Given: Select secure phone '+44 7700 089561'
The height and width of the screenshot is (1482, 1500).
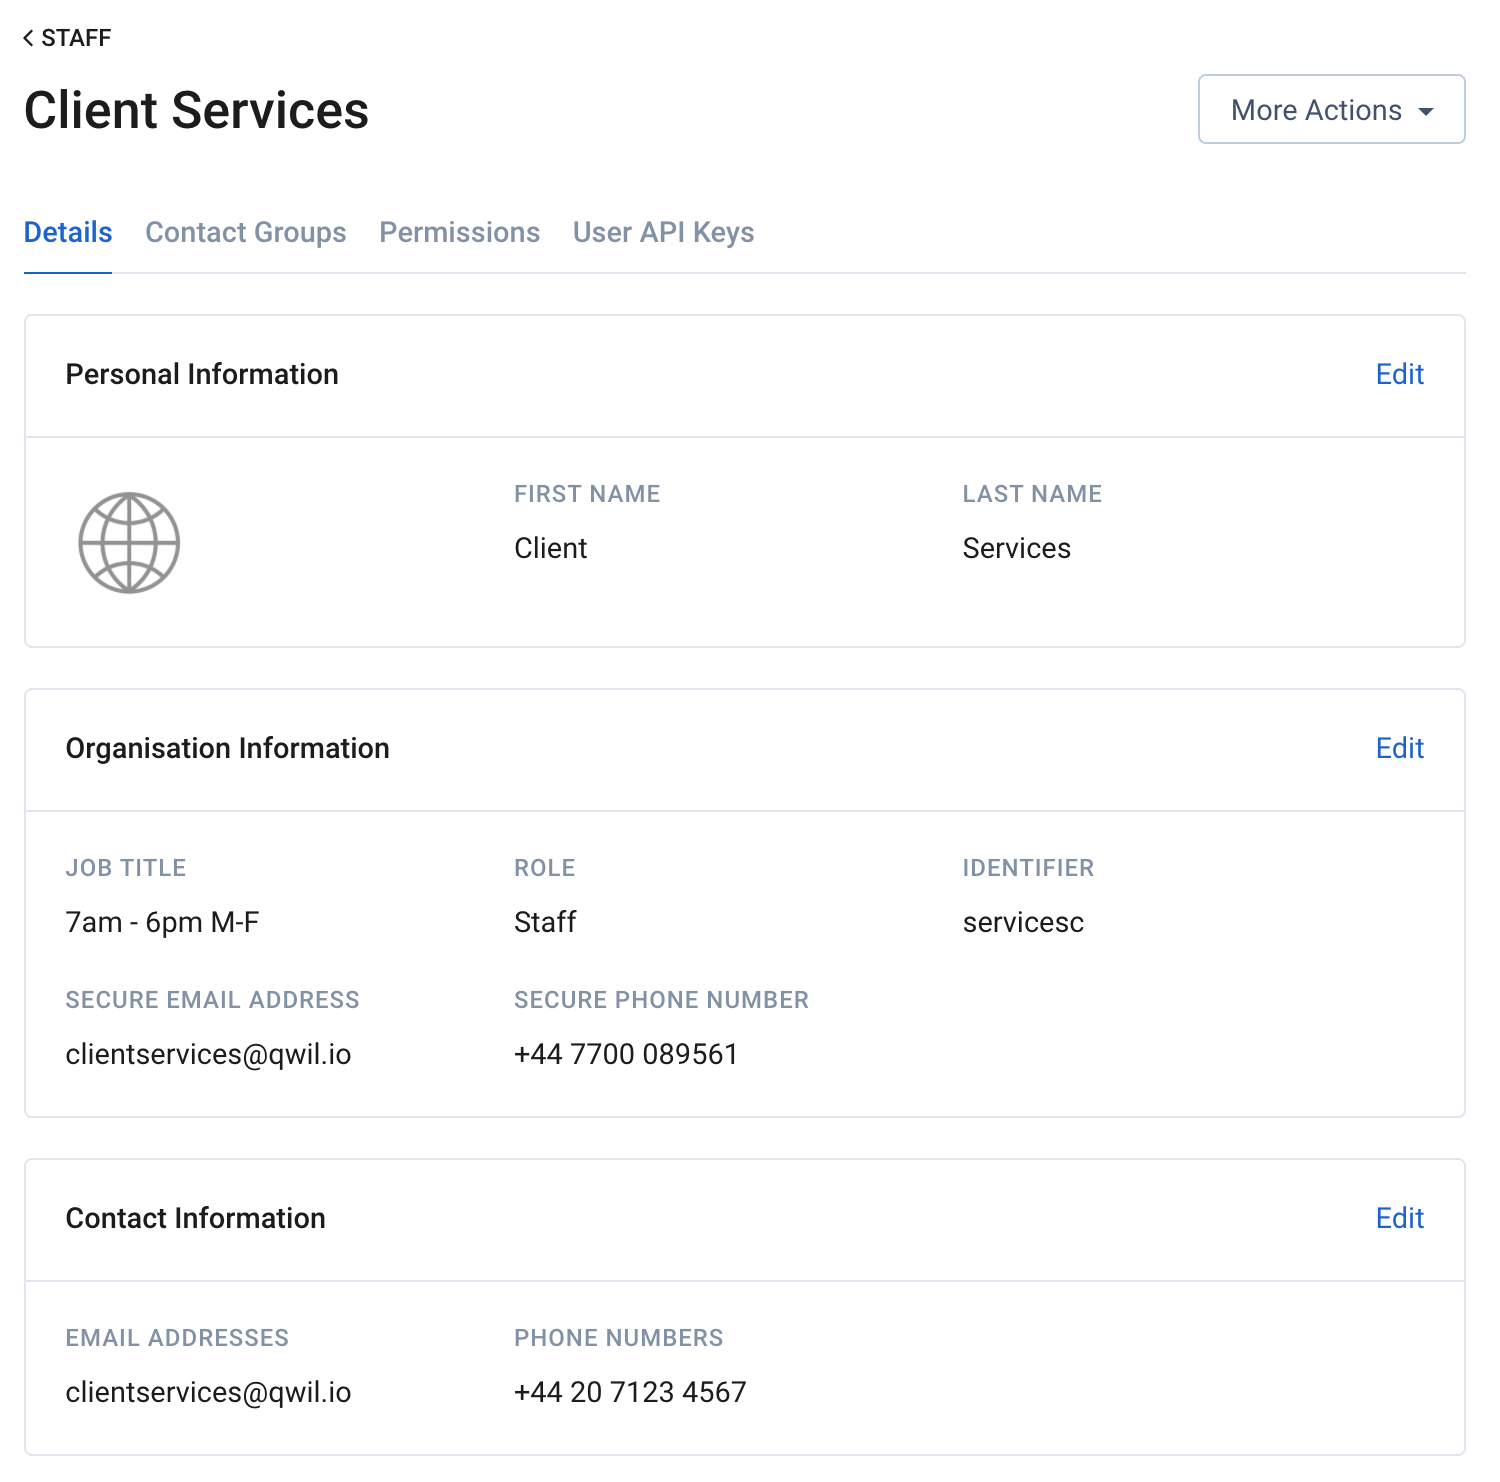Looking at the screenshot, I should (626, 1054).
